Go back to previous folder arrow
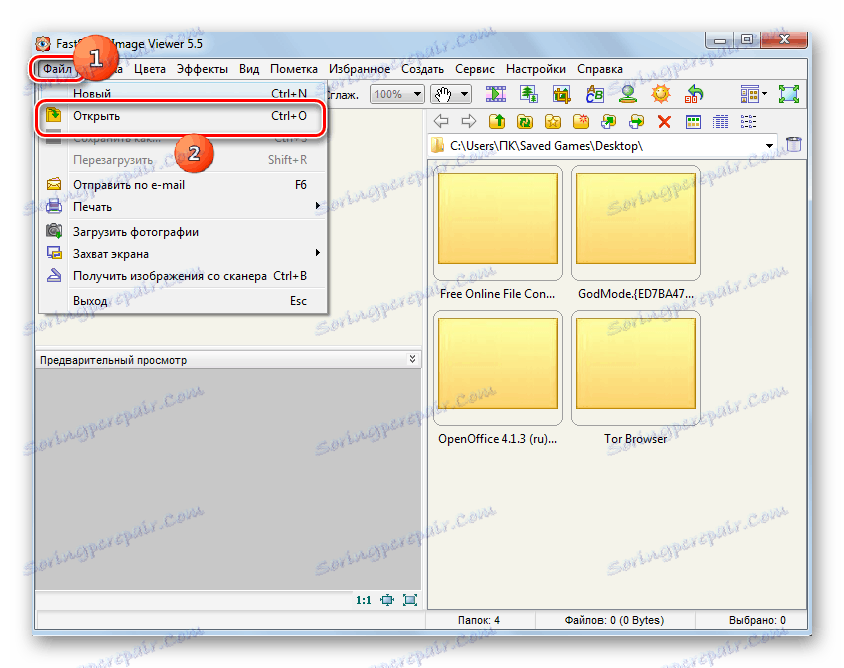This screenshot has height=668, width=844. (x=441, y=121)
